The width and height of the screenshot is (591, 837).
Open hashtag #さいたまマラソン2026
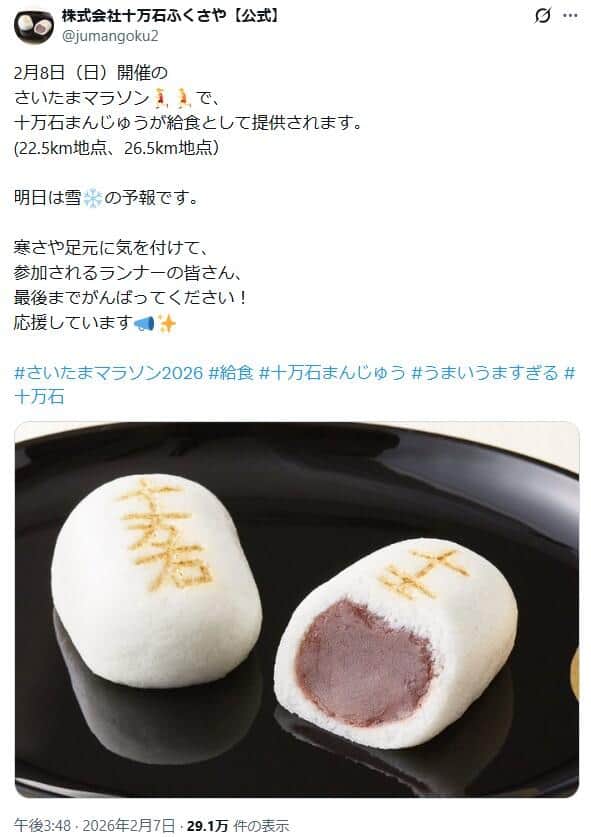click(108, 373)
